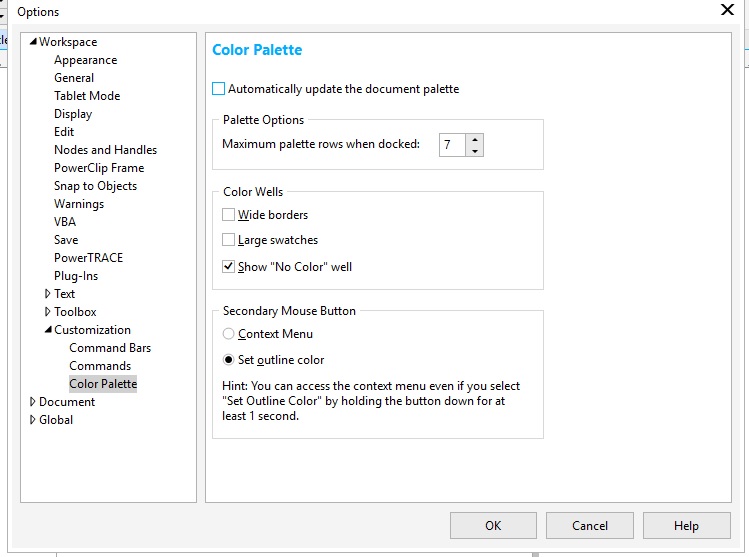
Task: Decrease maximum palette rows with down arrow
Action: 474,151
